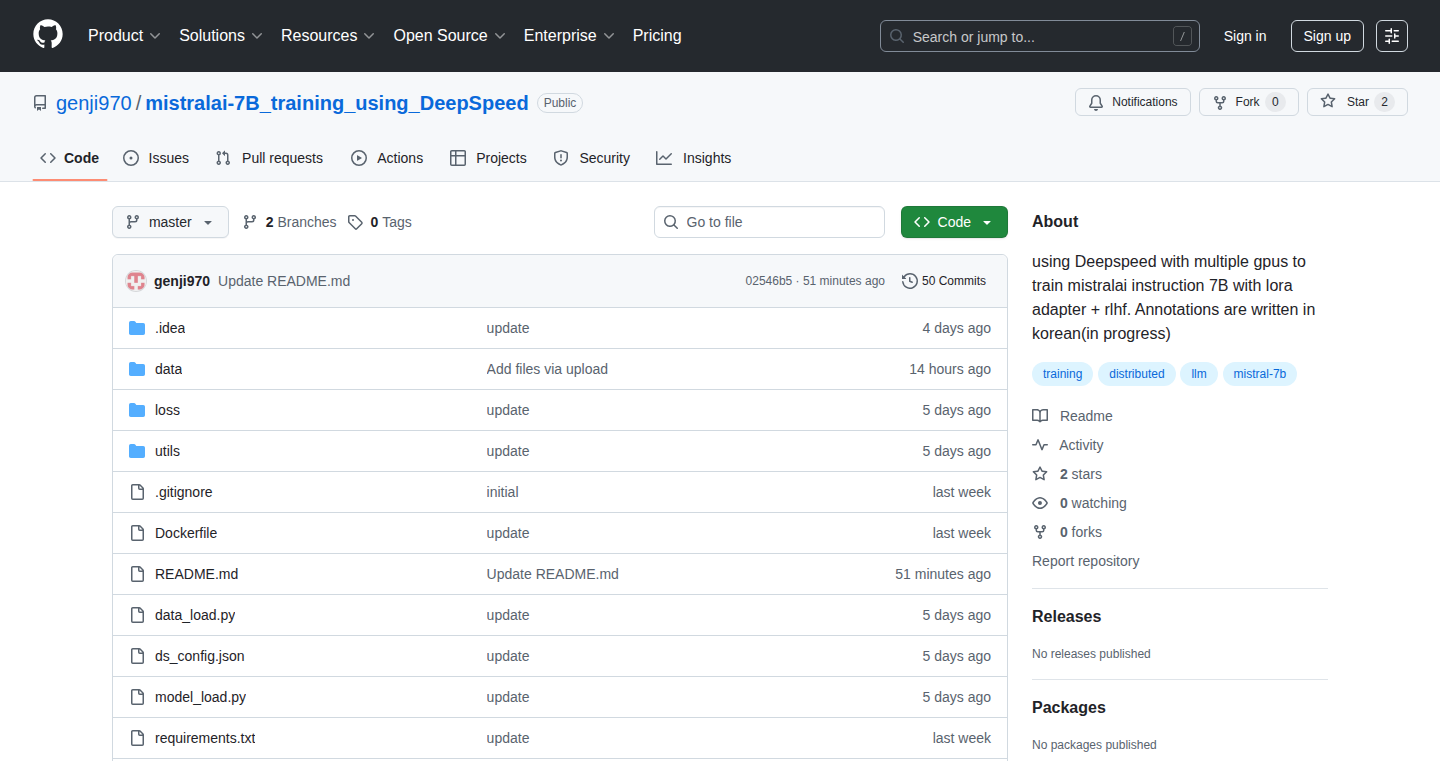Open the Releases section heading

[1066, 616]
